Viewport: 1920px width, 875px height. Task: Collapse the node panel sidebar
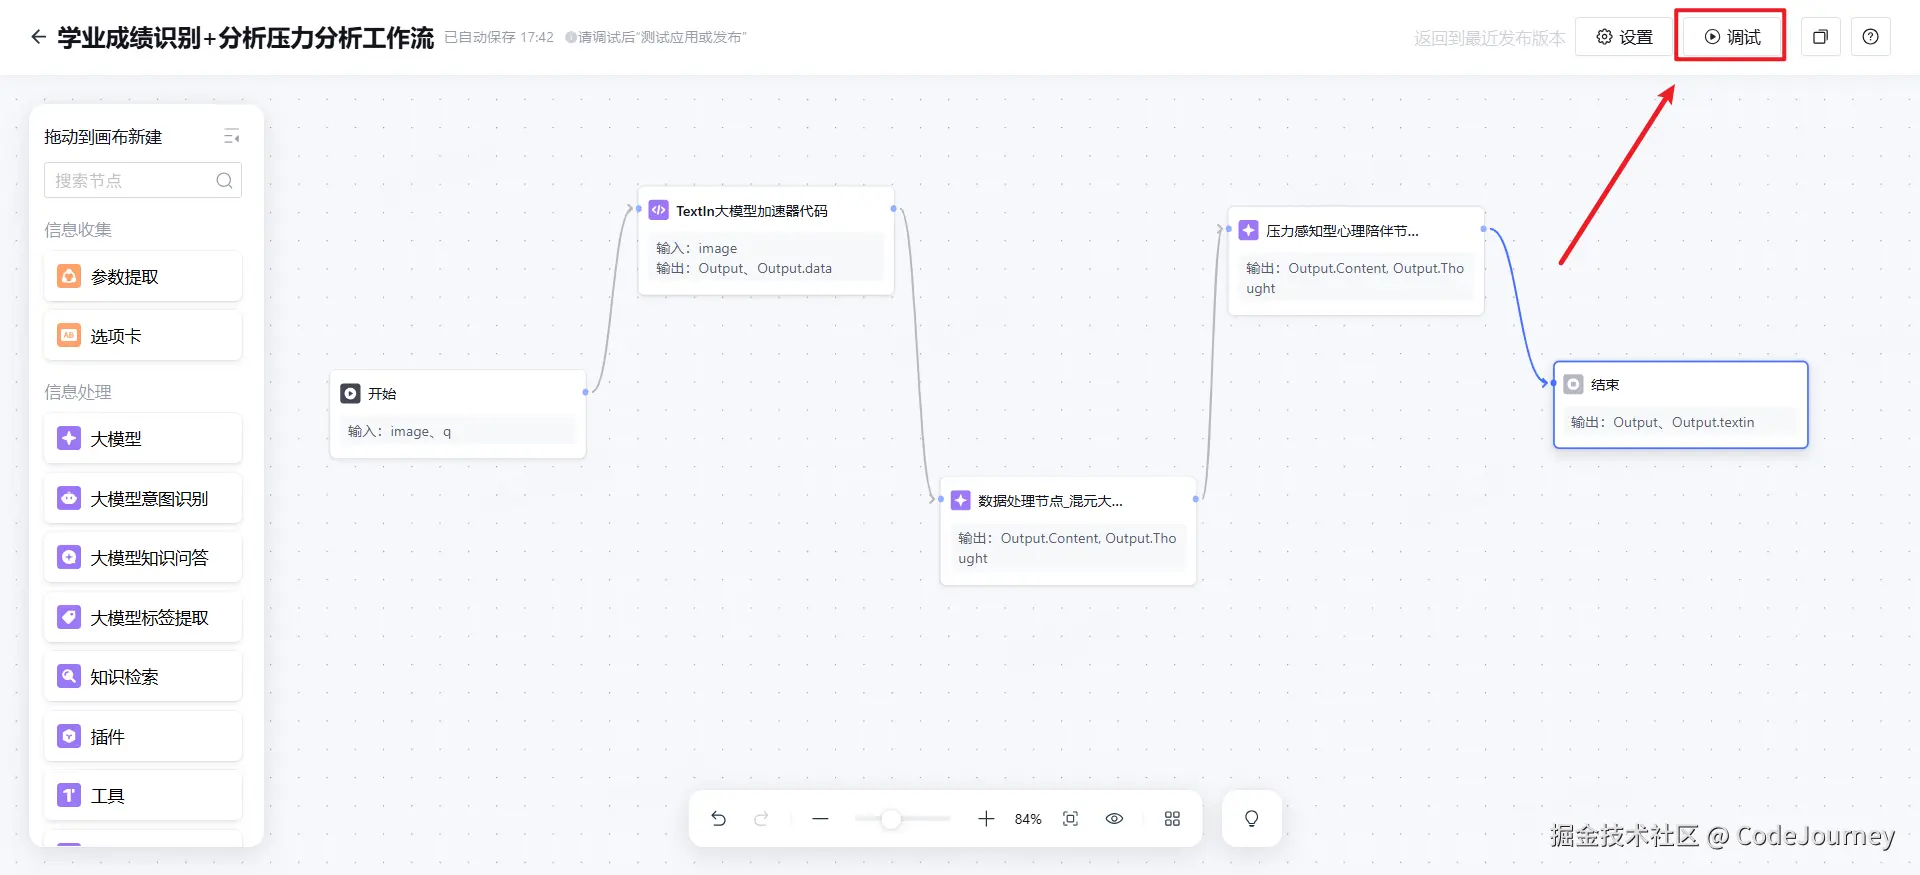[231, 136]
